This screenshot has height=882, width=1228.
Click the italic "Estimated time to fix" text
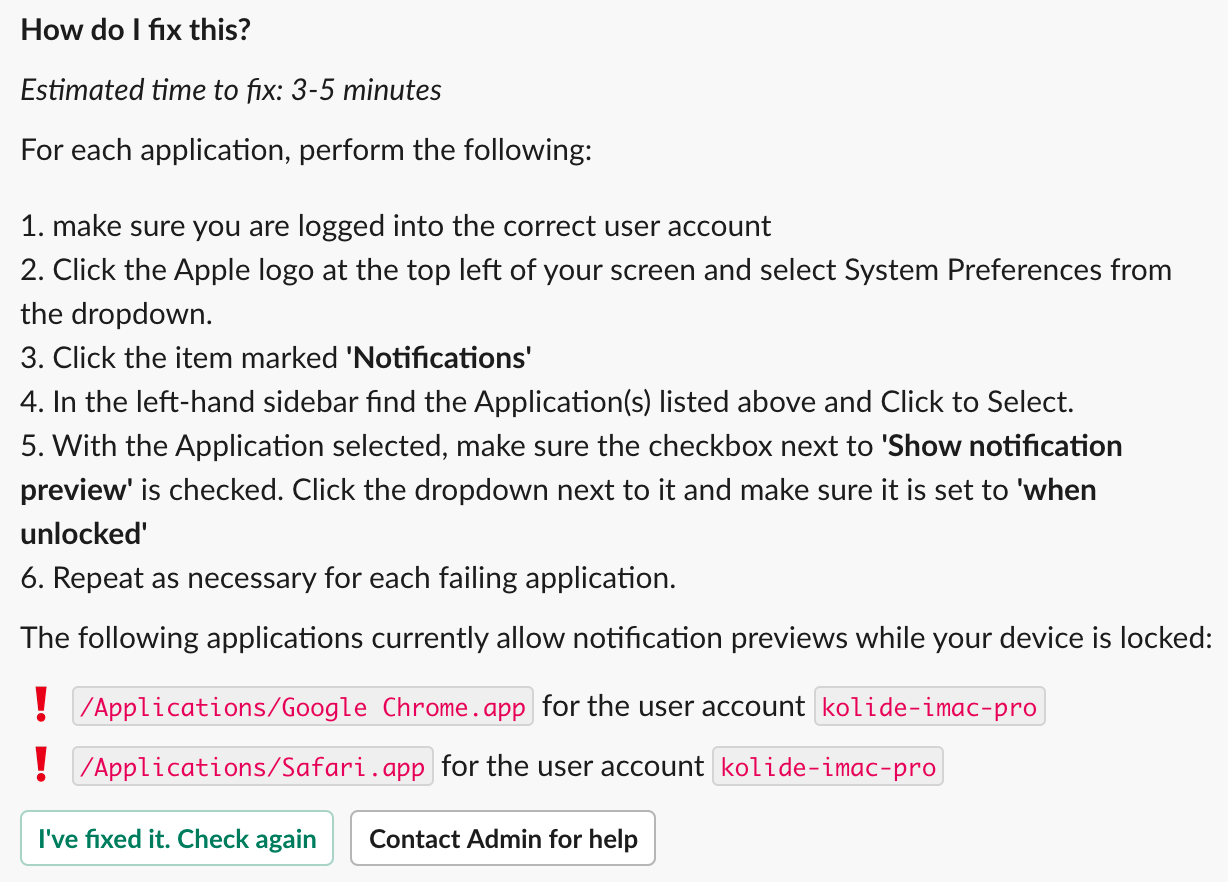[231, 90]
